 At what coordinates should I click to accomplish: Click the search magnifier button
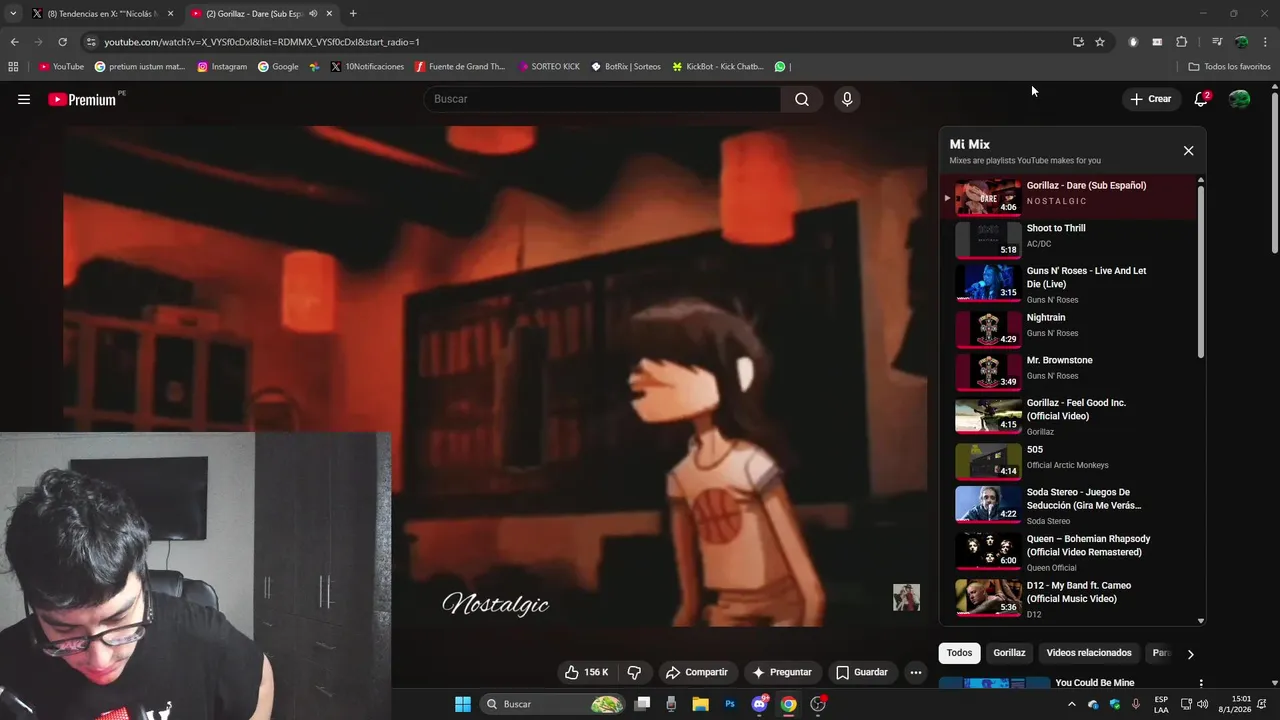point(802,99)
